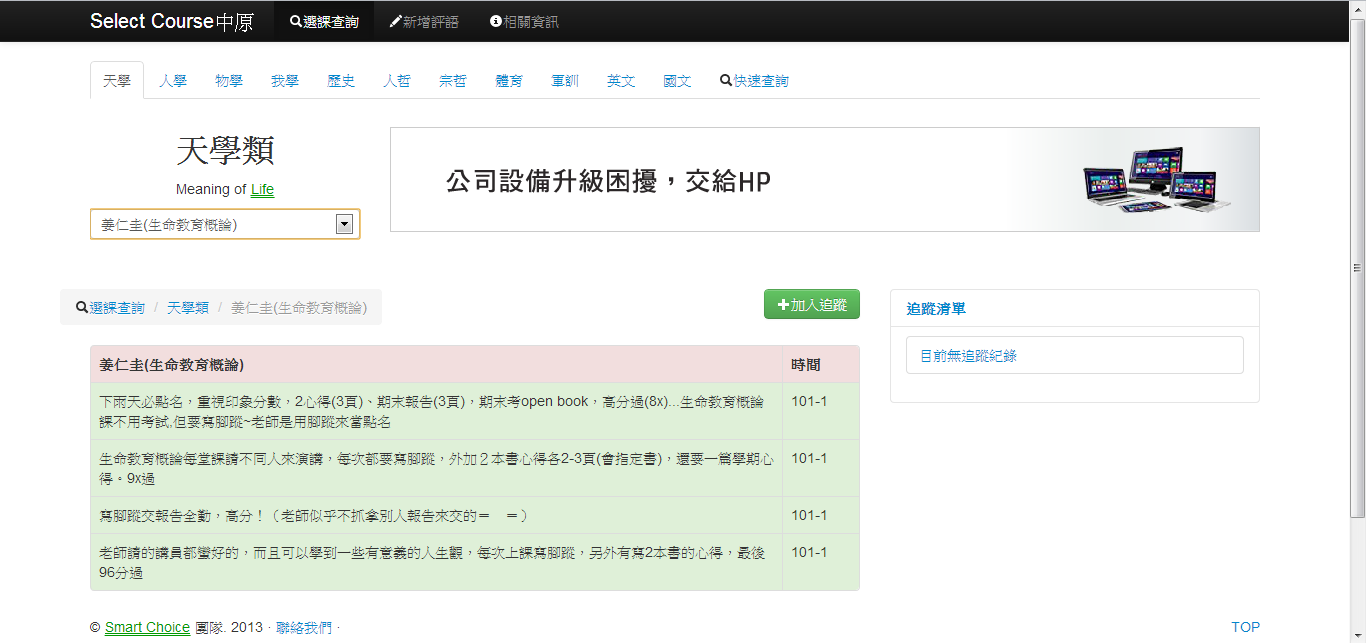This screenshot has width=1366, height=643.
Task: Click the 聯絡我們 footer link
Action: [304, 627]
